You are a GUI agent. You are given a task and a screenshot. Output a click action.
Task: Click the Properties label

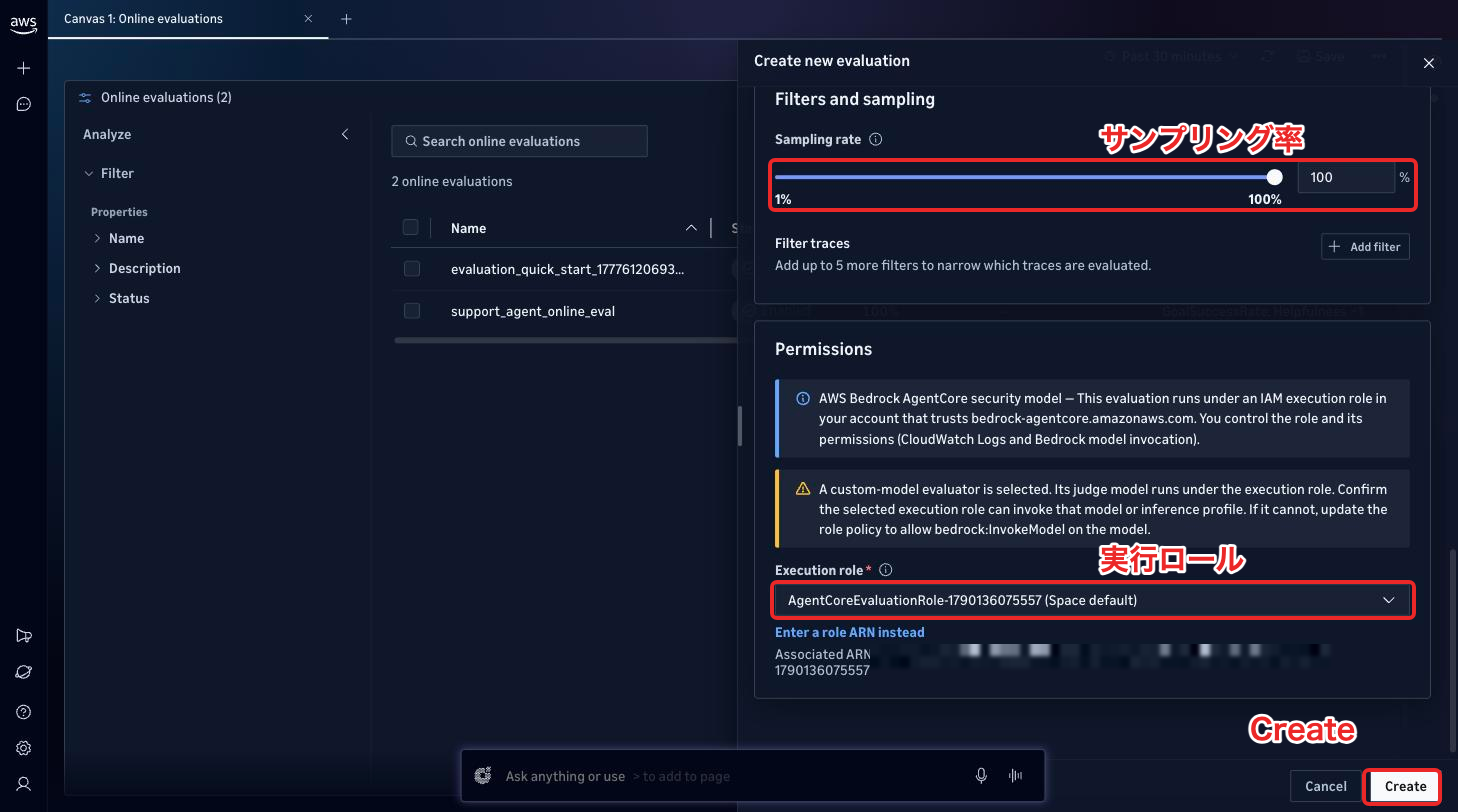(x=119, y=212)
